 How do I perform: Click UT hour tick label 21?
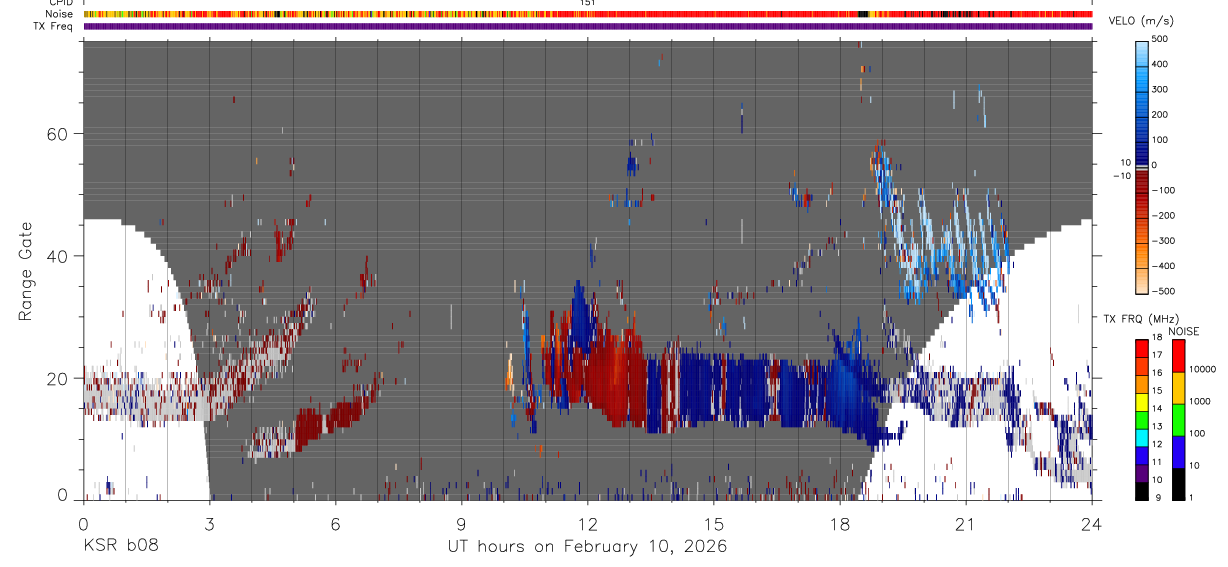(966, 523)
